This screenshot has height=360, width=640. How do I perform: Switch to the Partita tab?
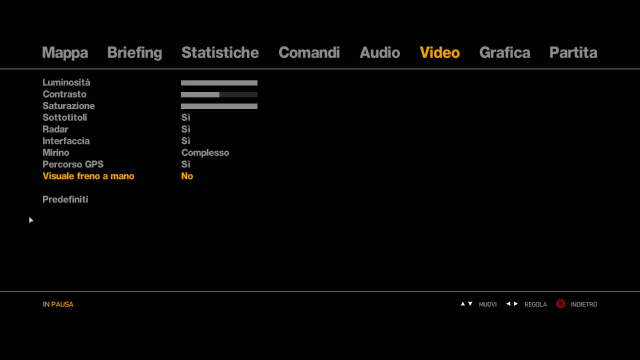573,53
